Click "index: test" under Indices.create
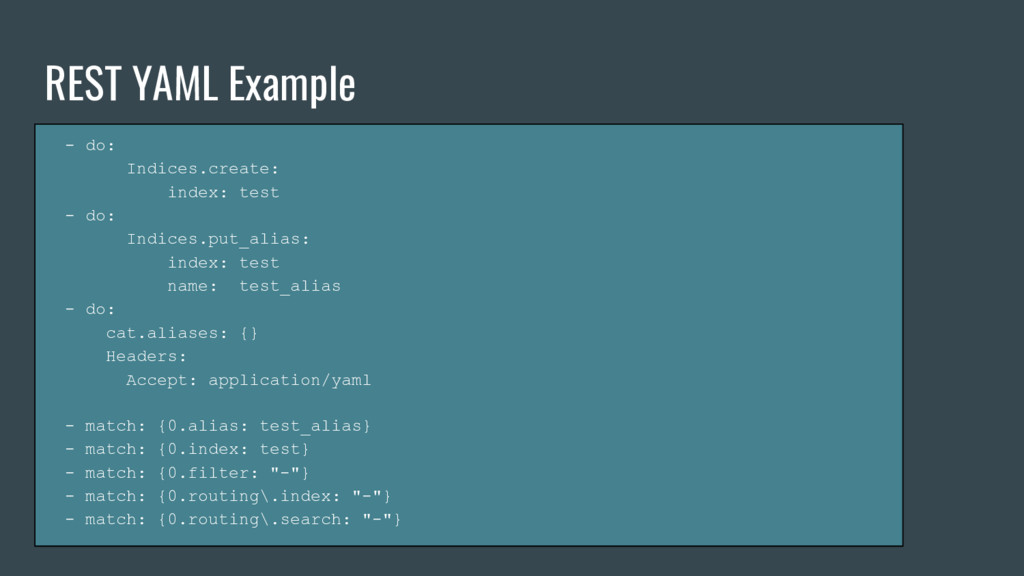 pyautogui.click(x=223, y=192)
